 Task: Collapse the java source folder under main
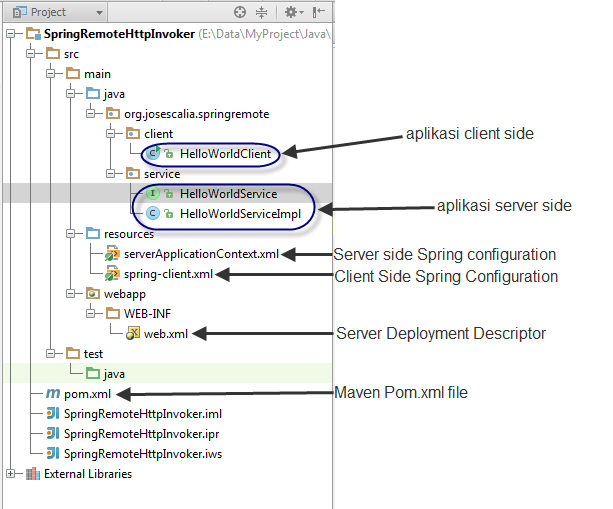tap(70, 93)
